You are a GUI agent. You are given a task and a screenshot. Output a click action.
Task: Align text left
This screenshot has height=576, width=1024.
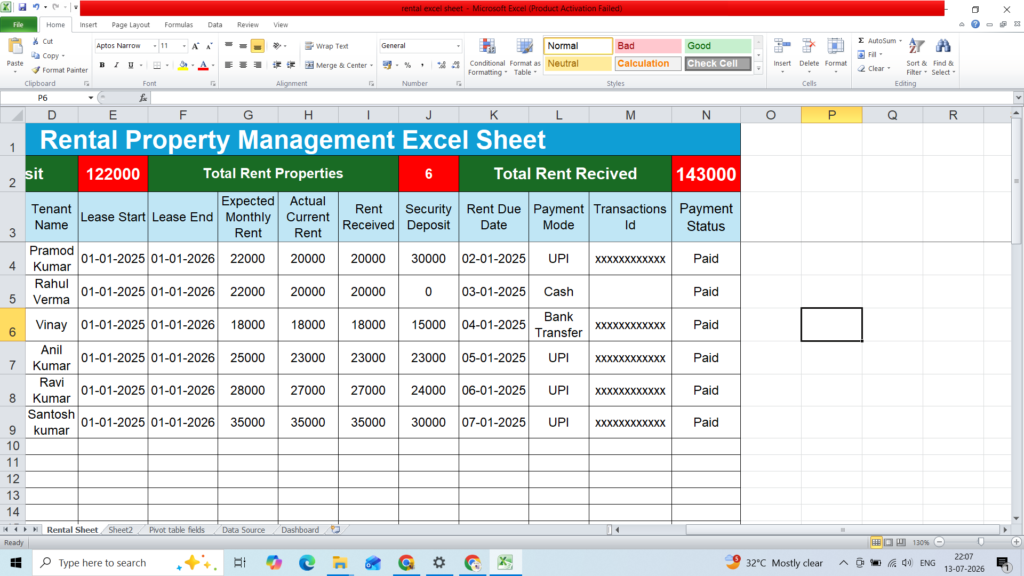point(229,65)
